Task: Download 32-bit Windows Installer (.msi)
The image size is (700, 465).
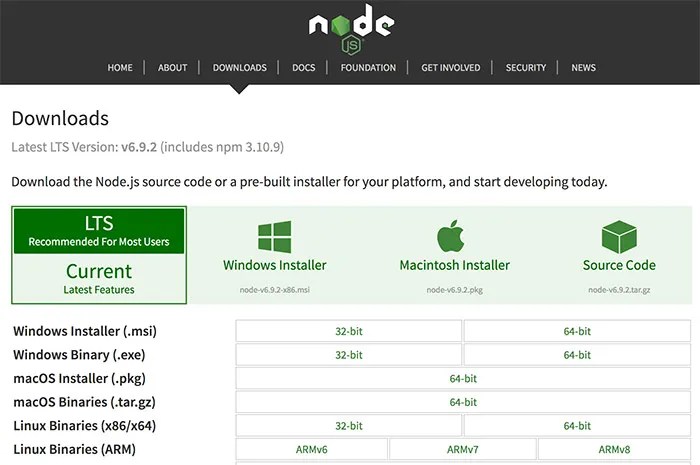Action: pos(349,331)
